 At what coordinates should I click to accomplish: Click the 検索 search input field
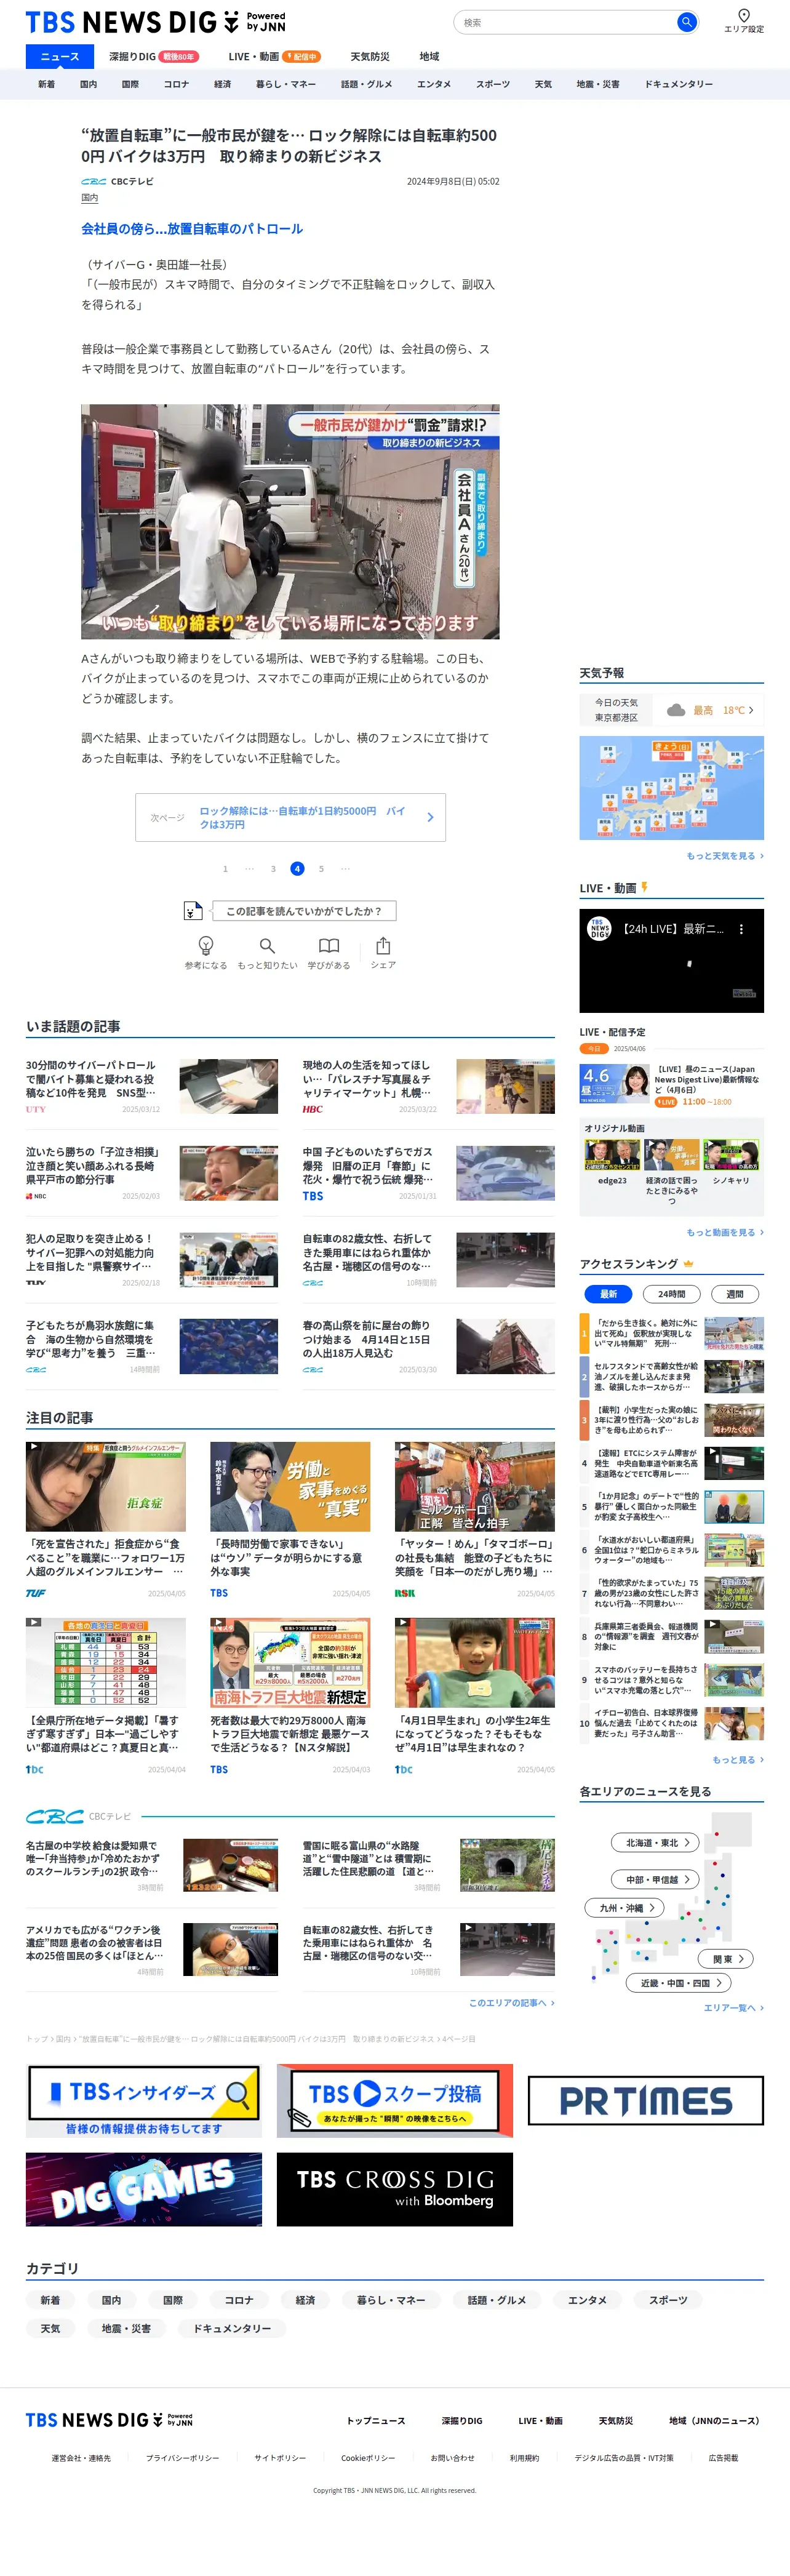[566, 22]
